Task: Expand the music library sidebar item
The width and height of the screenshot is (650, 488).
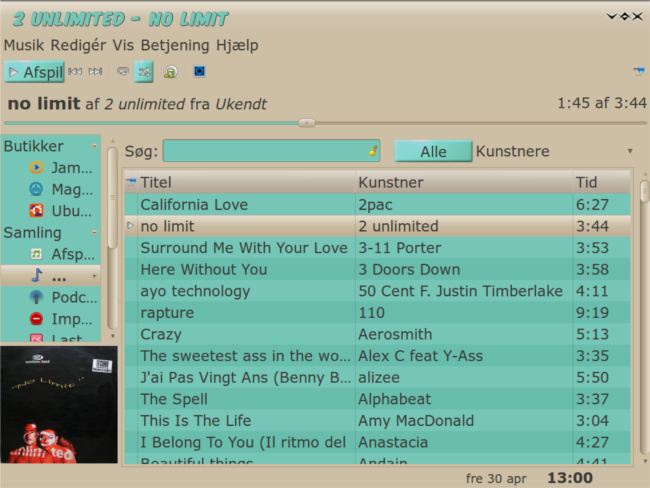Action: click(x=94, y=275)
